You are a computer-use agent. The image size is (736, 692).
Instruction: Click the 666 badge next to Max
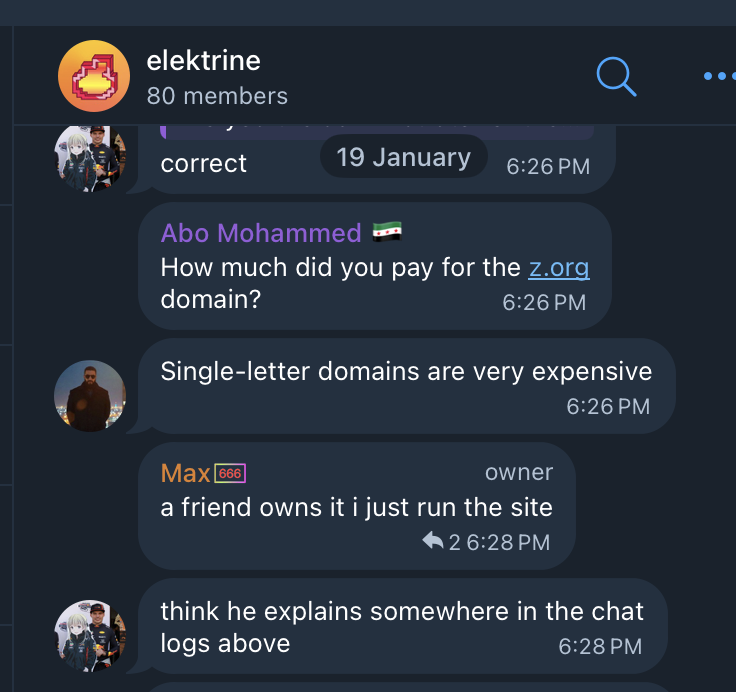[230, 474]
